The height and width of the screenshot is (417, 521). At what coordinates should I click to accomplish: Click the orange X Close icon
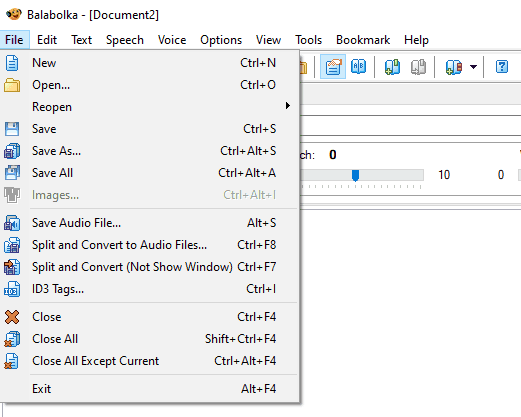(x=12, y=317)
